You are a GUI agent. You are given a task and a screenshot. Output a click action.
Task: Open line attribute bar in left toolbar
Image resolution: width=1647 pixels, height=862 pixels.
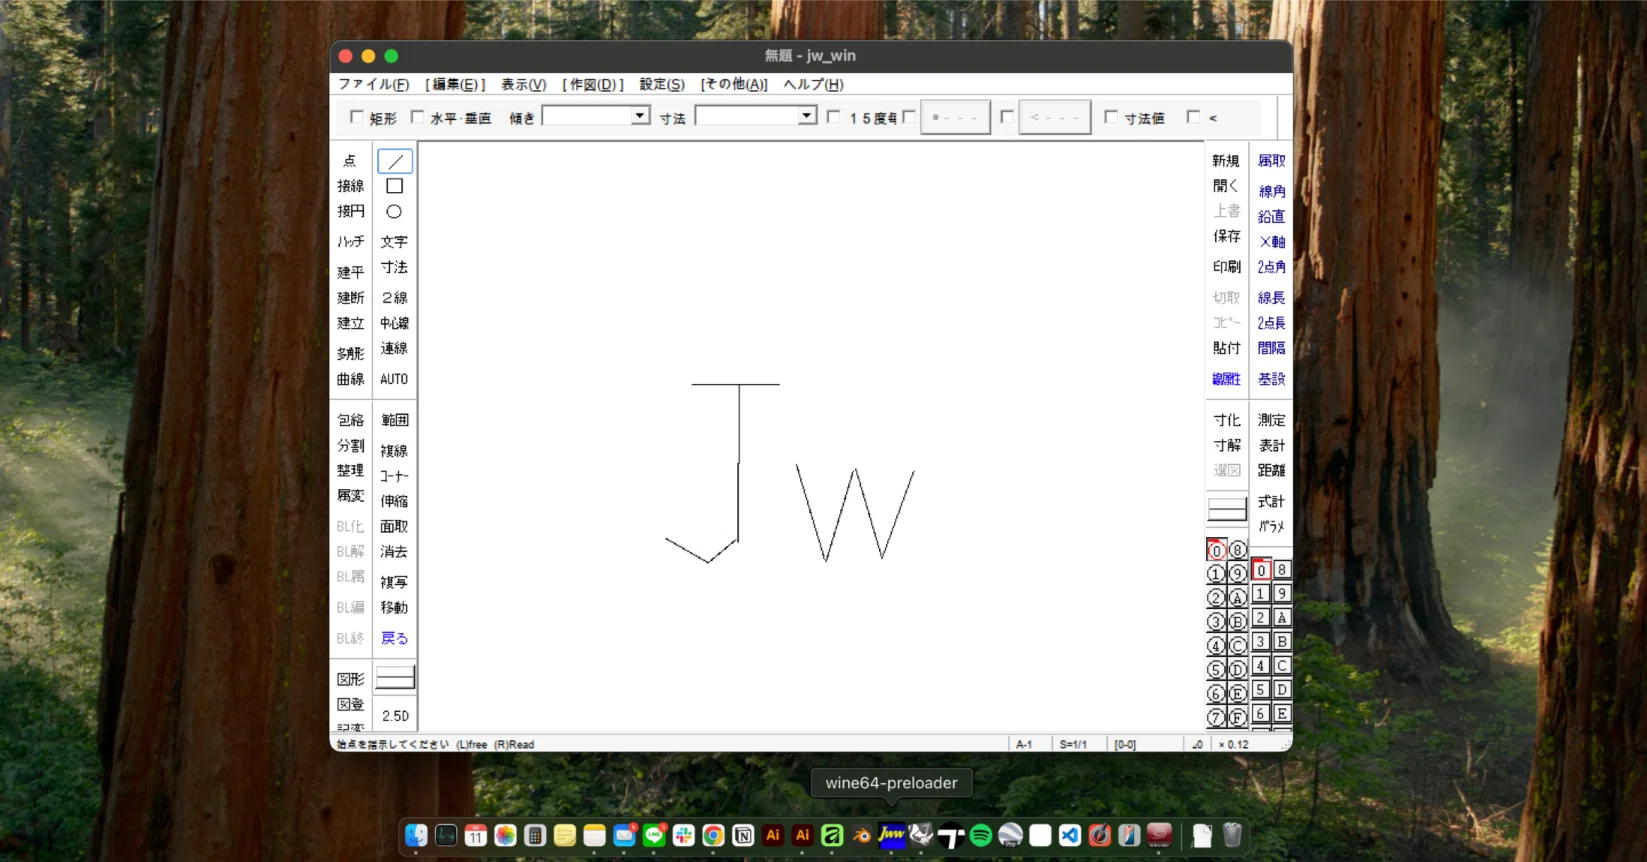pyautogui.click(x=395, y=678)
